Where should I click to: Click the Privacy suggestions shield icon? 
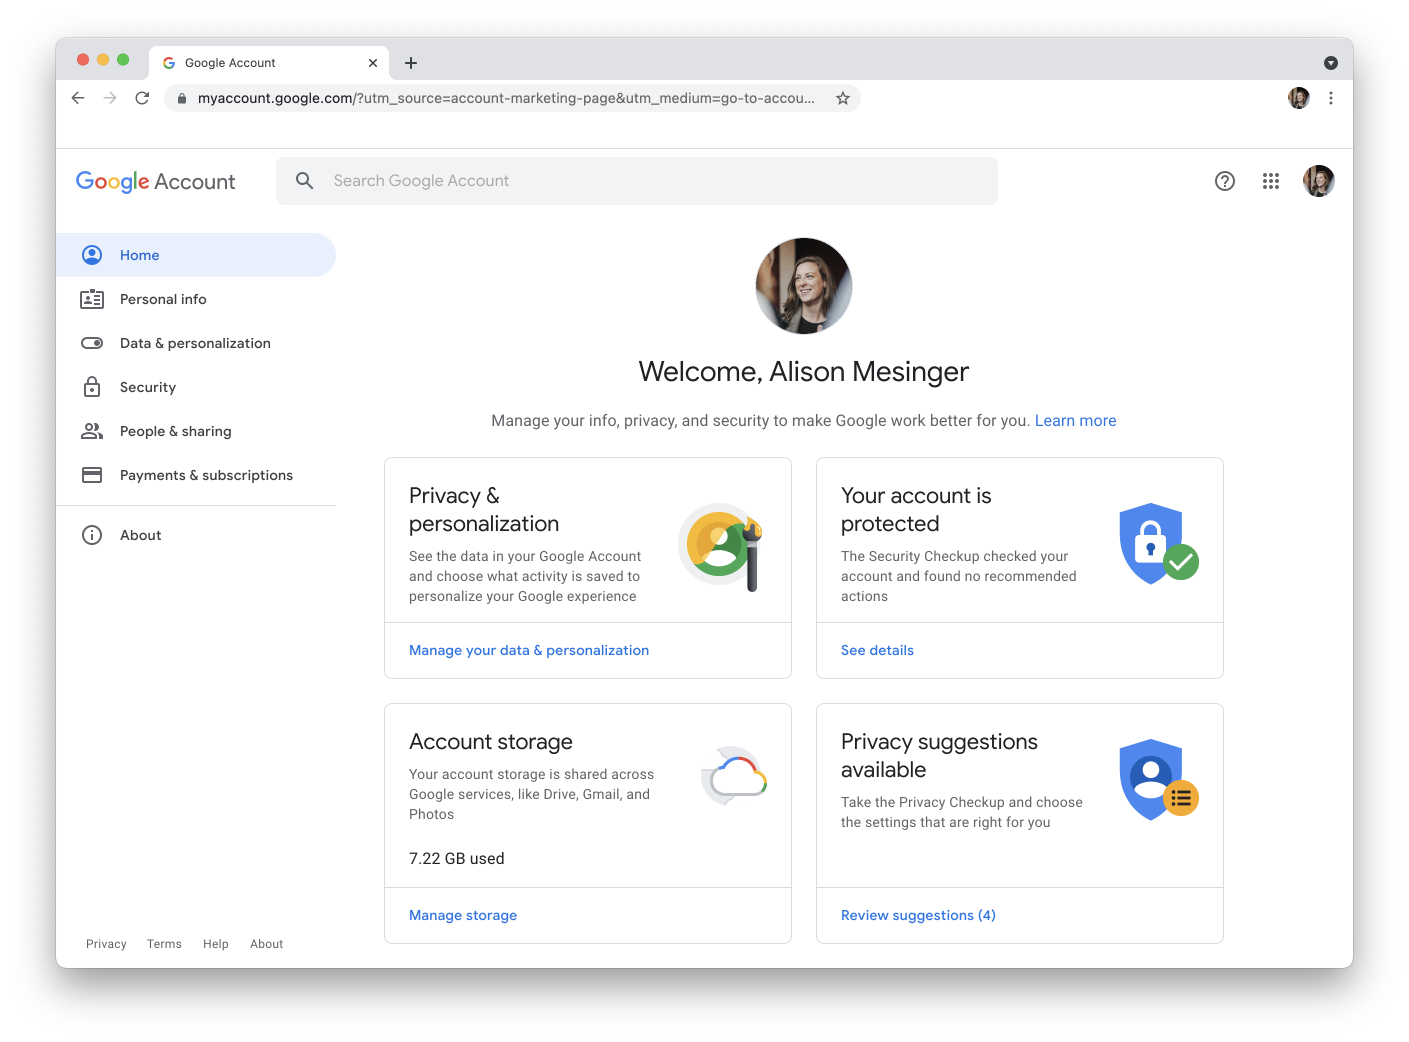click(x=1159, y=780)
